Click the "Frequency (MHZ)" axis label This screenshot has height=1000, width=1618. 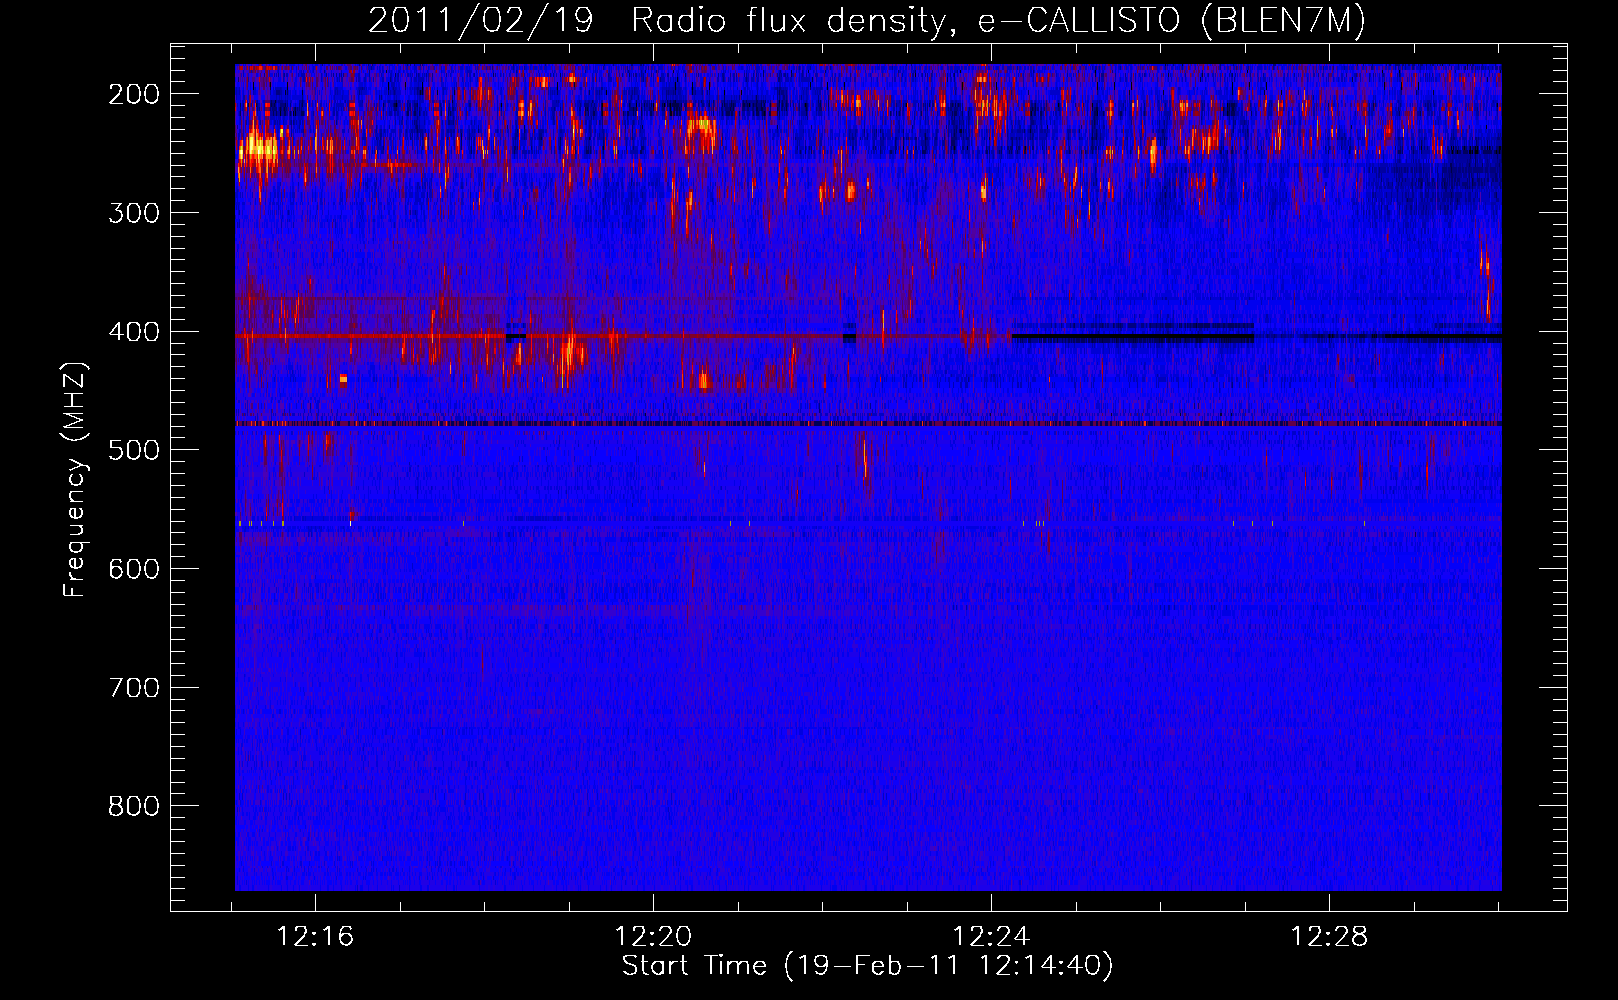click(x=75, y=480)
